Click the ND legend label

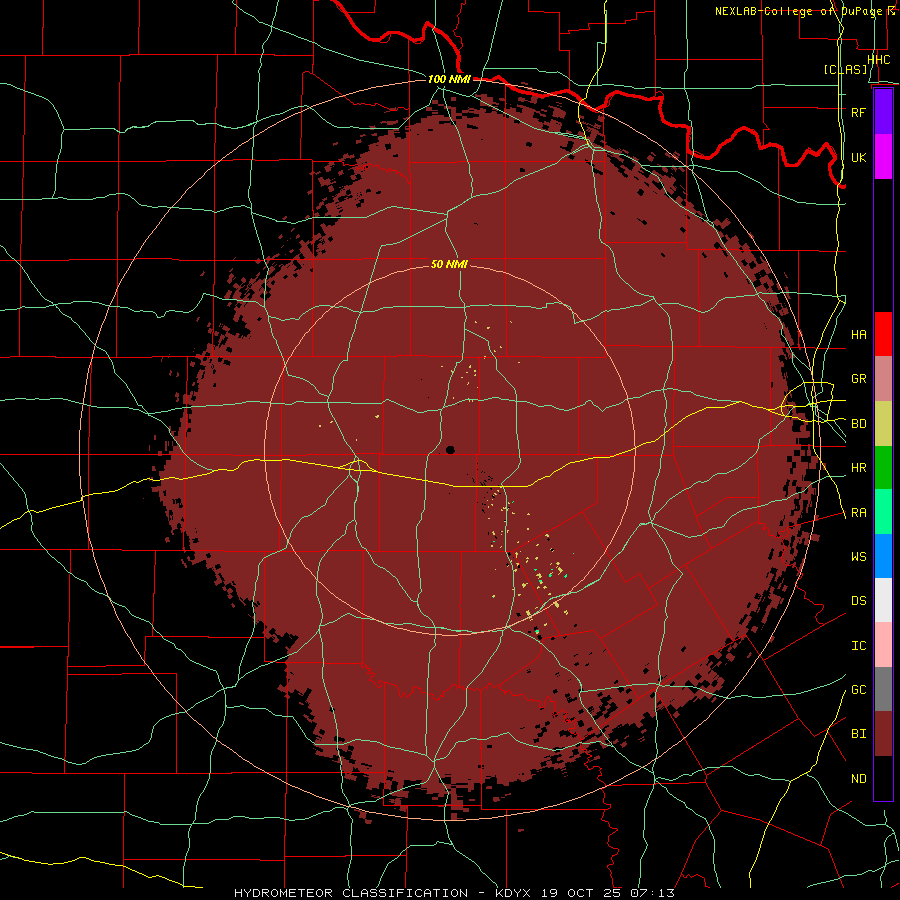coord(858,779)
